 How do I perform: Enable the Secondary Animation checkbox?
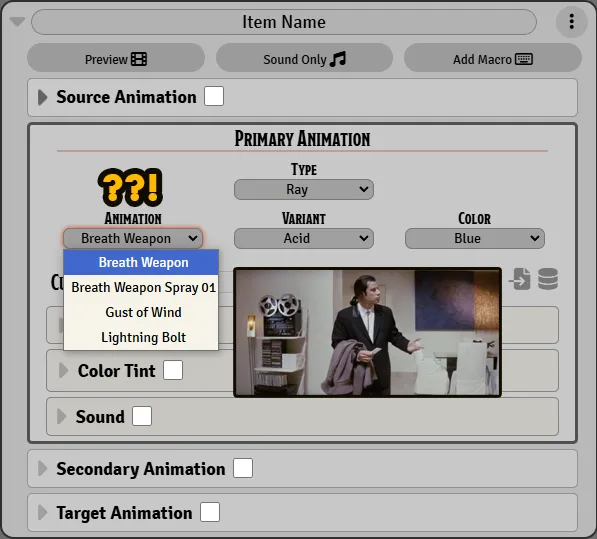pyautogui.click(x=243, y=468)
